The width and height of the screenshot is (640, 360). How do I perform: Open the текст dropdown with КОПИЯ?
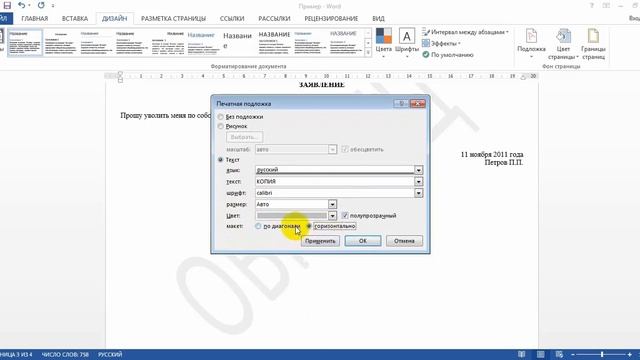tap(418, 181)
